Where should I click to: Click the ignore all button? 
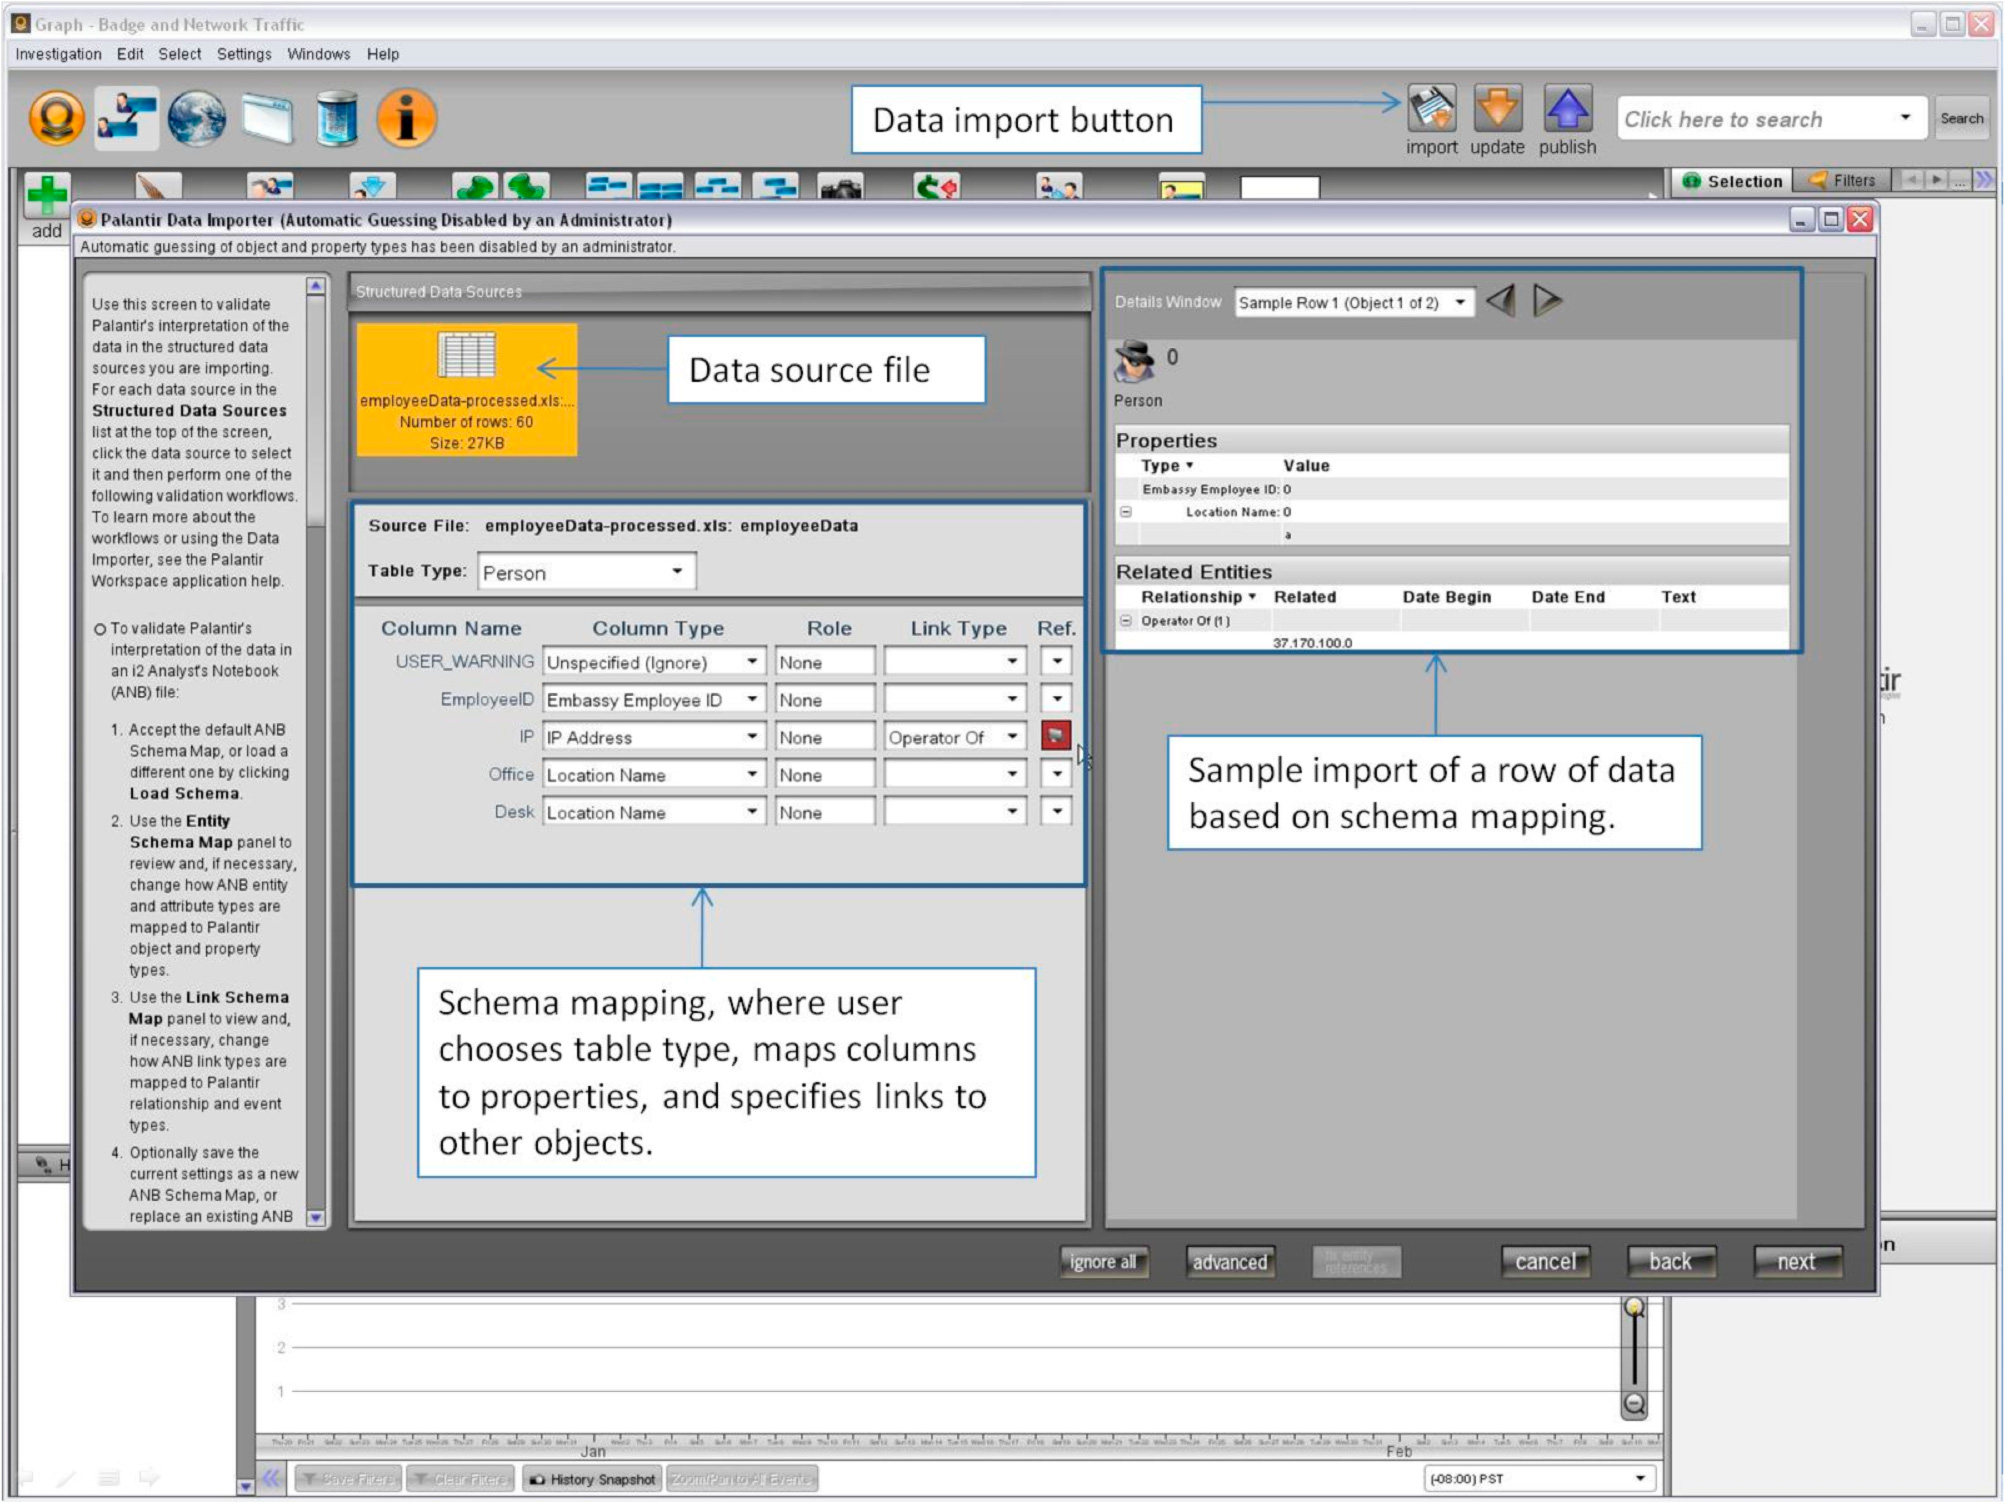click(1103, 1262)
